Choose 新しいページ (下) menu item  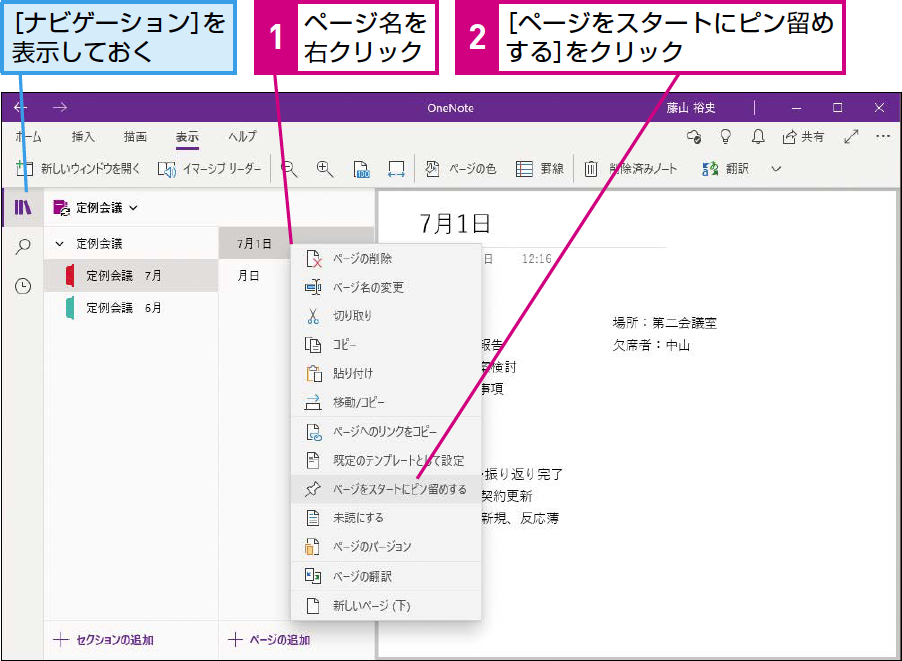(386, 606)
